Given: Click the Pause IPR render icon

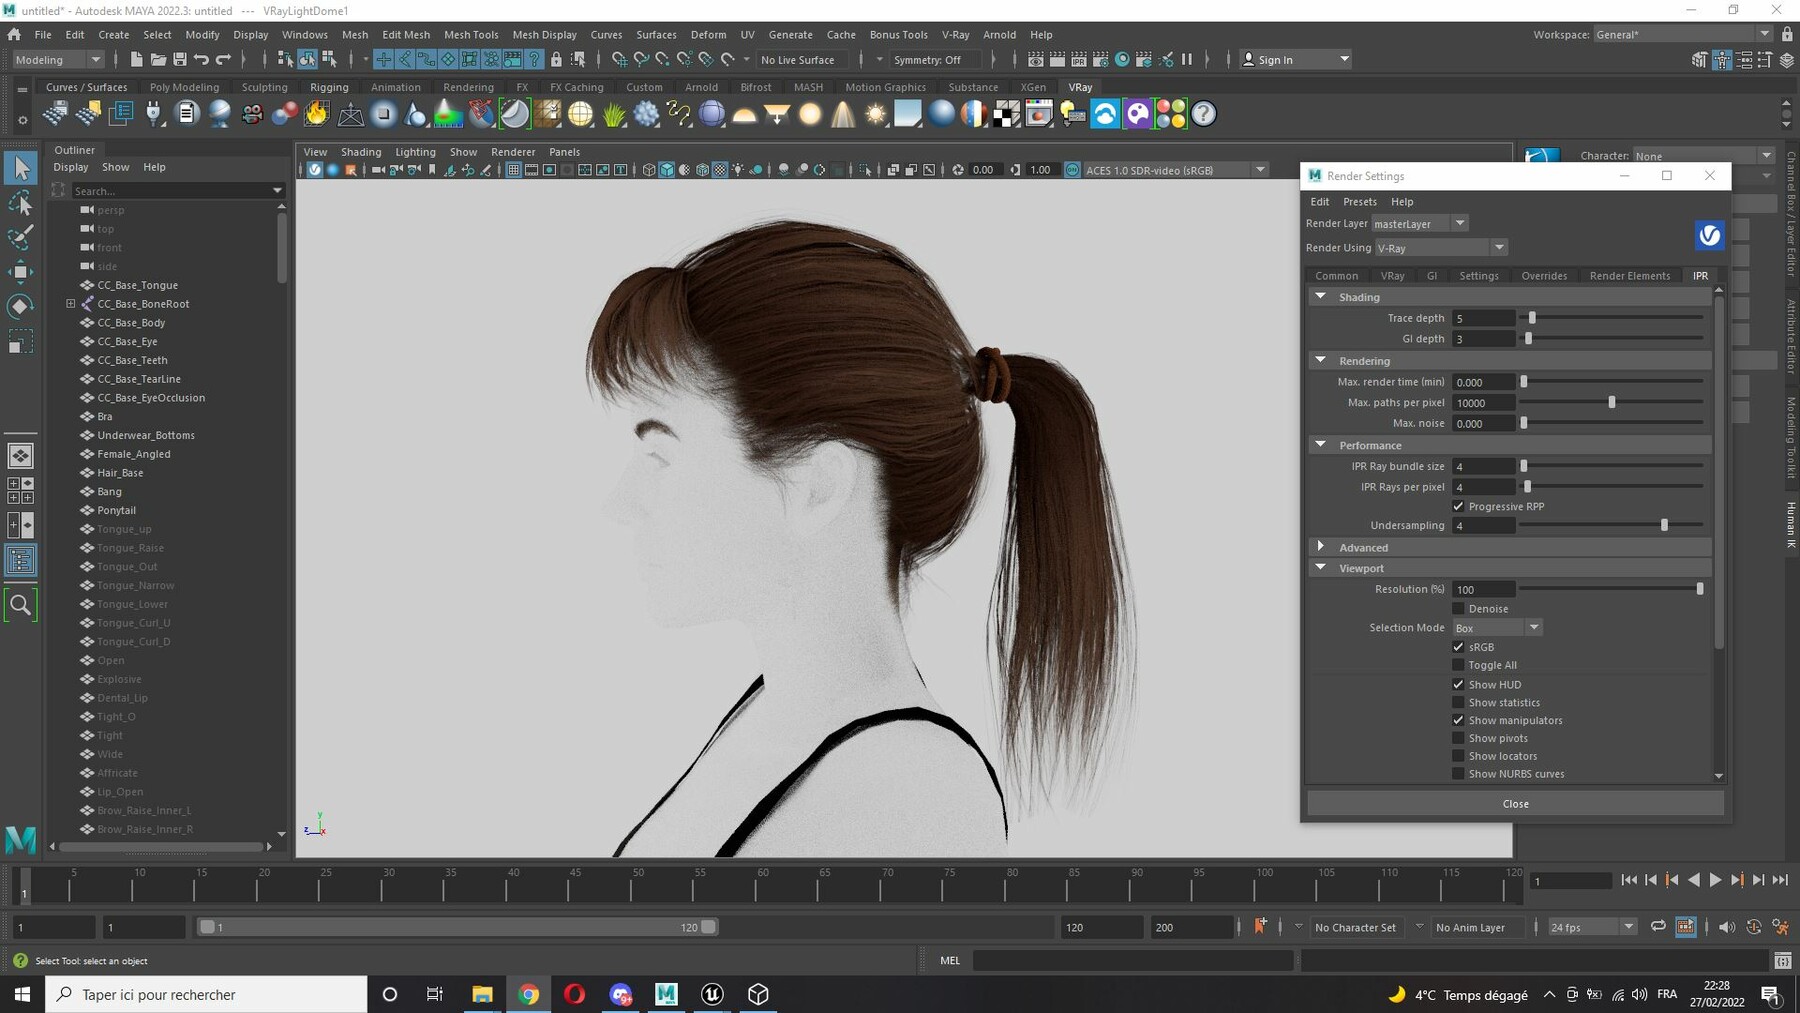Looking at the screenshot, I should click(1187, 60).
